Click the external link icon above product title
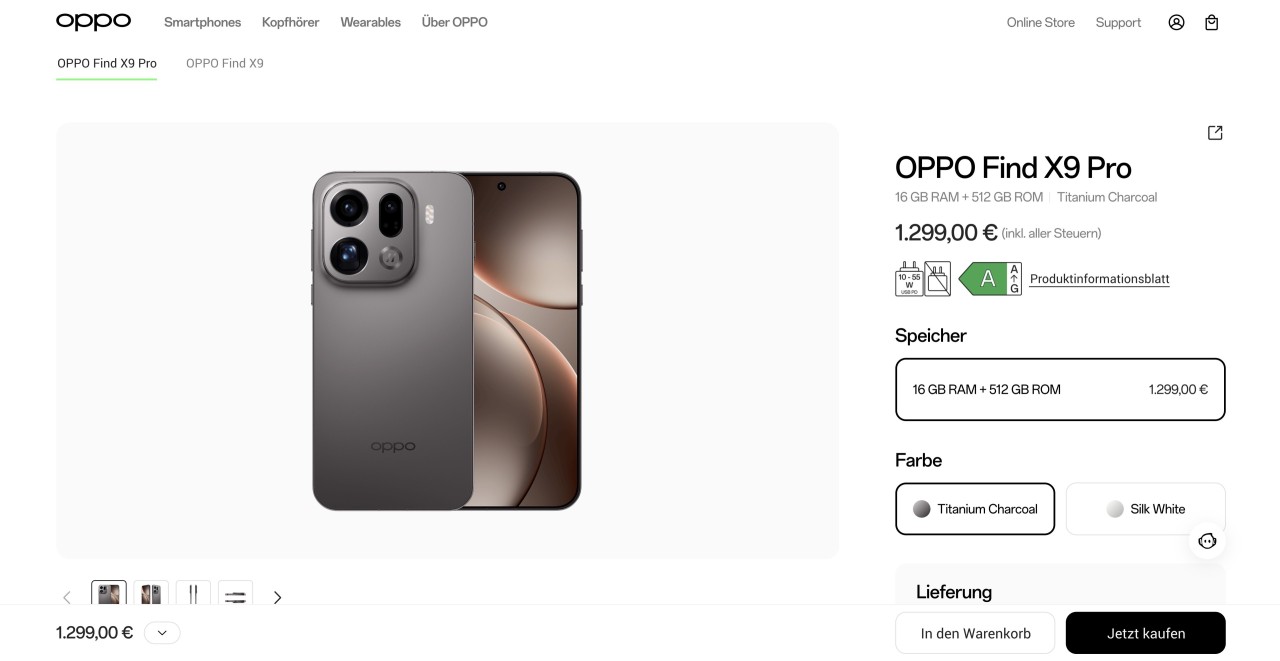 pos(1214,132)
